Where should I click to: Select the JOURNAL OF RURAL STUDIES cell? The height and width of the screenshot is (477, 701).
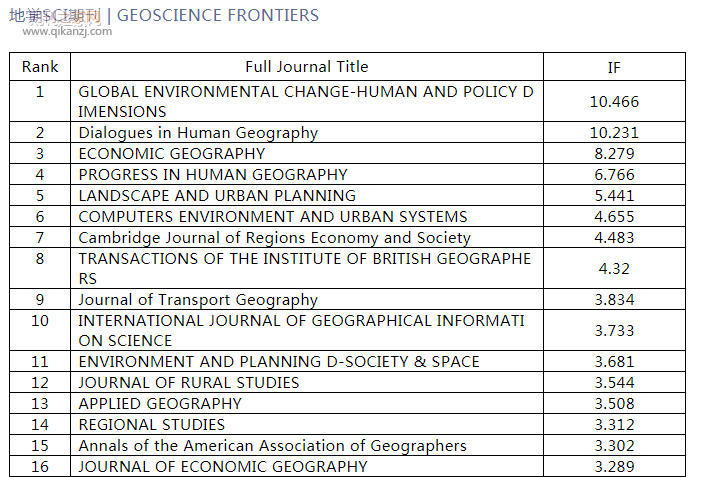189,382
